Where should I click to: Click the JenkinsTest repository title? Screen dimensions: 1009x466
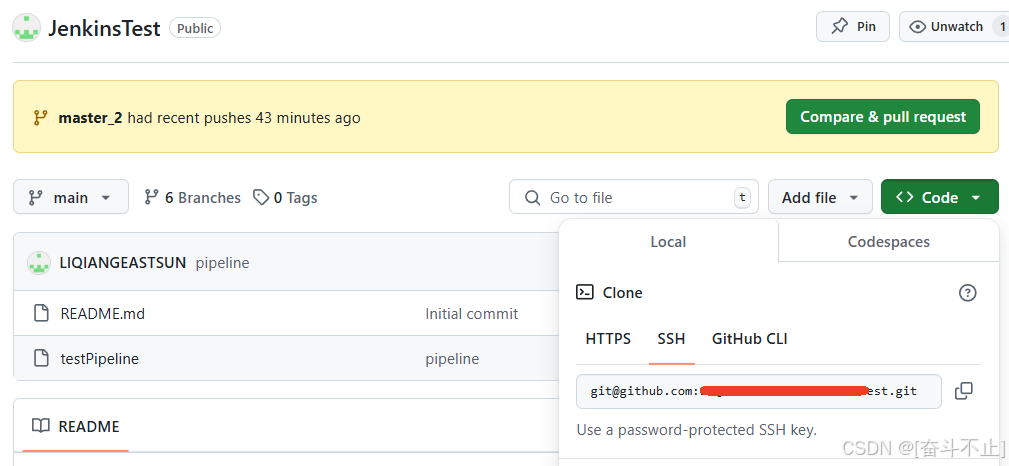click(x=104, y=28)
